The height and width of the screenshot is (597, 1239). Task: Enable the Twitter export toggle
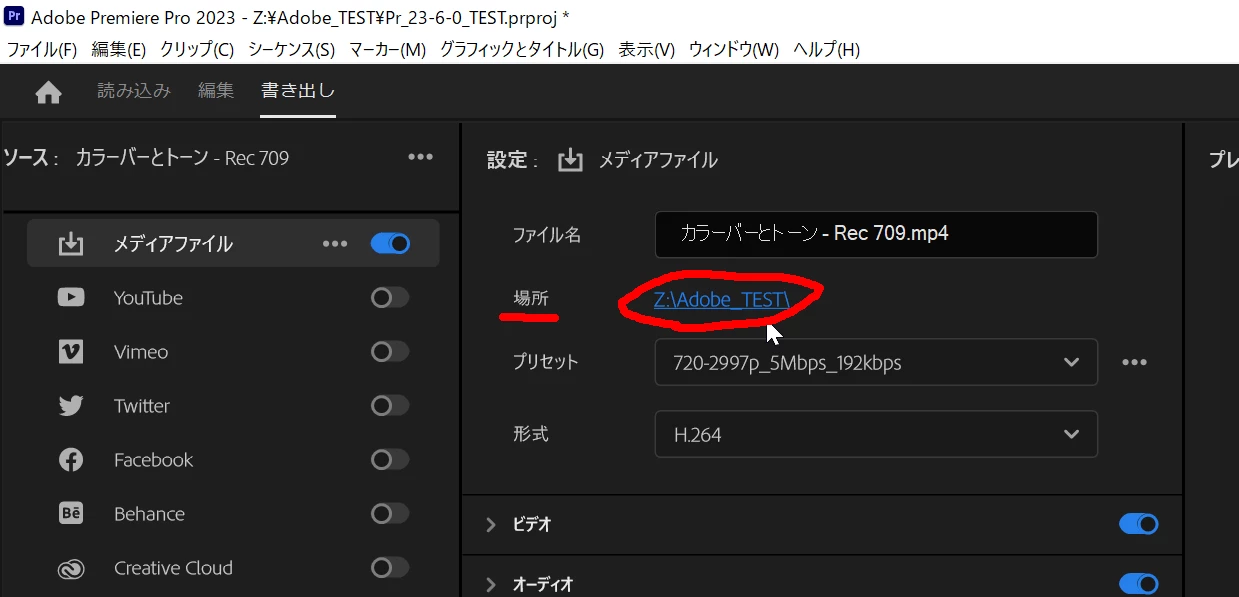tap(390, 405)
